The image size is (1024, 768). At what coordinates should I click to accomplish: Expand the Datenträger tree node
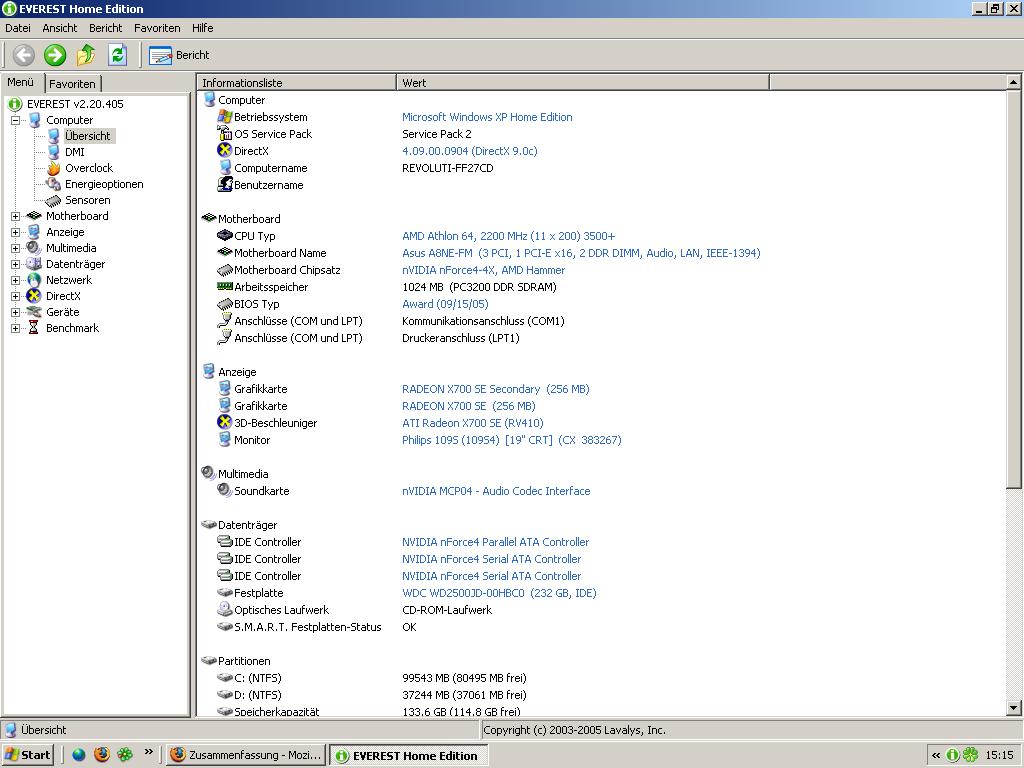click(x=16, y=264)
